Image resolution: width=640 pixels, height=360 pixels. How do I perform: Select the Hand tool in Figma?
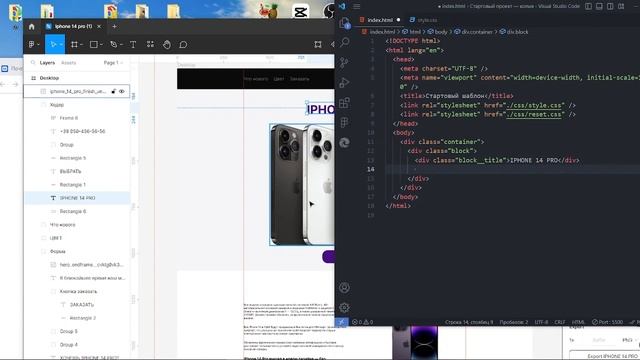[167, 44]
